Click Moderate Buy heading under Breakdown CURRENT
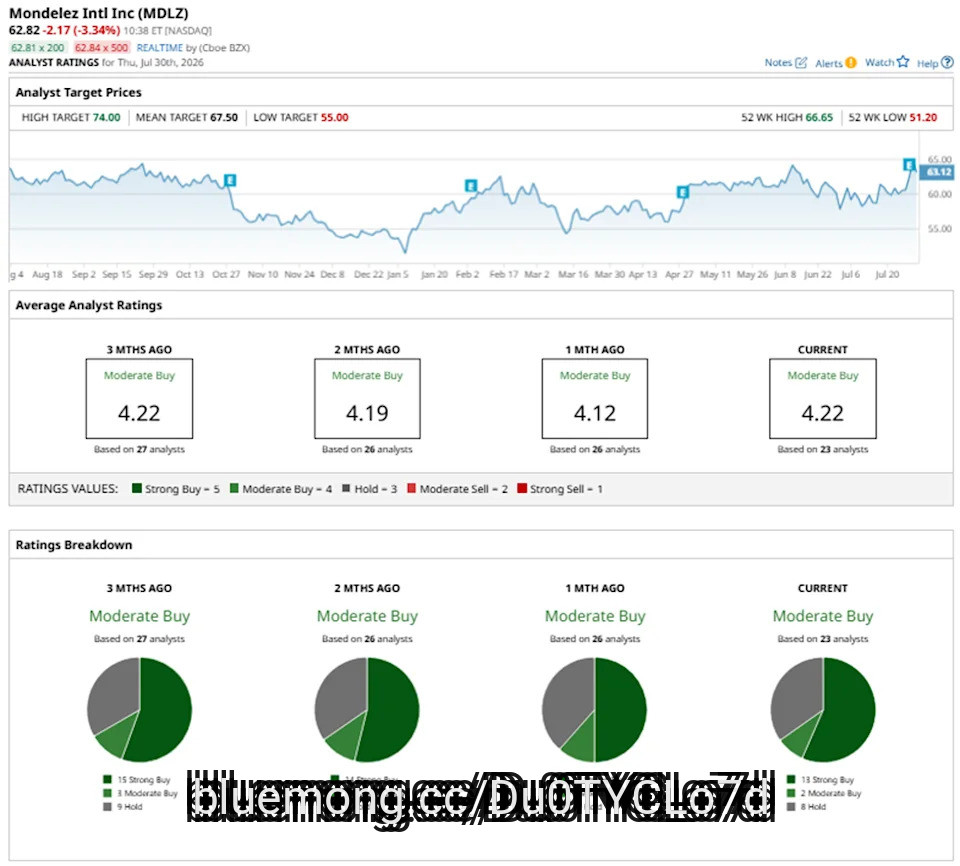Screen dimensions: 960x866 click(823, 616)
